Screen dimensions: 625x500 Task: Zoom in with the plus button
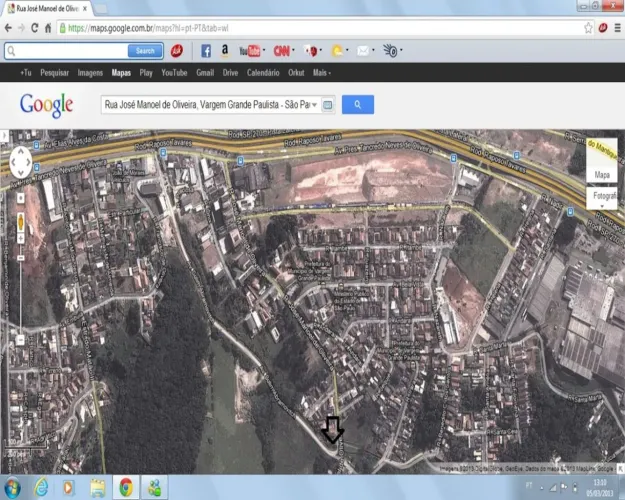[x=21, y=238]
